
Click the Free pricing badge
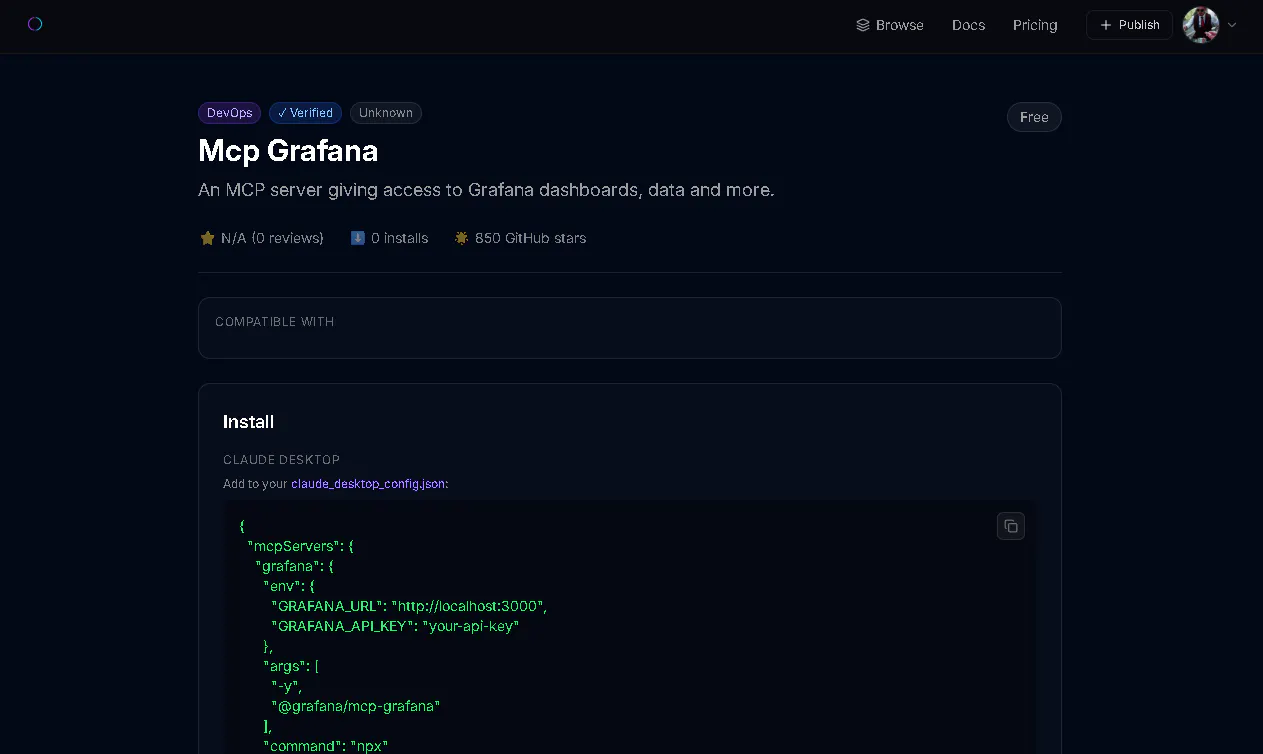pyautogui.click(x=1034, y=117)
